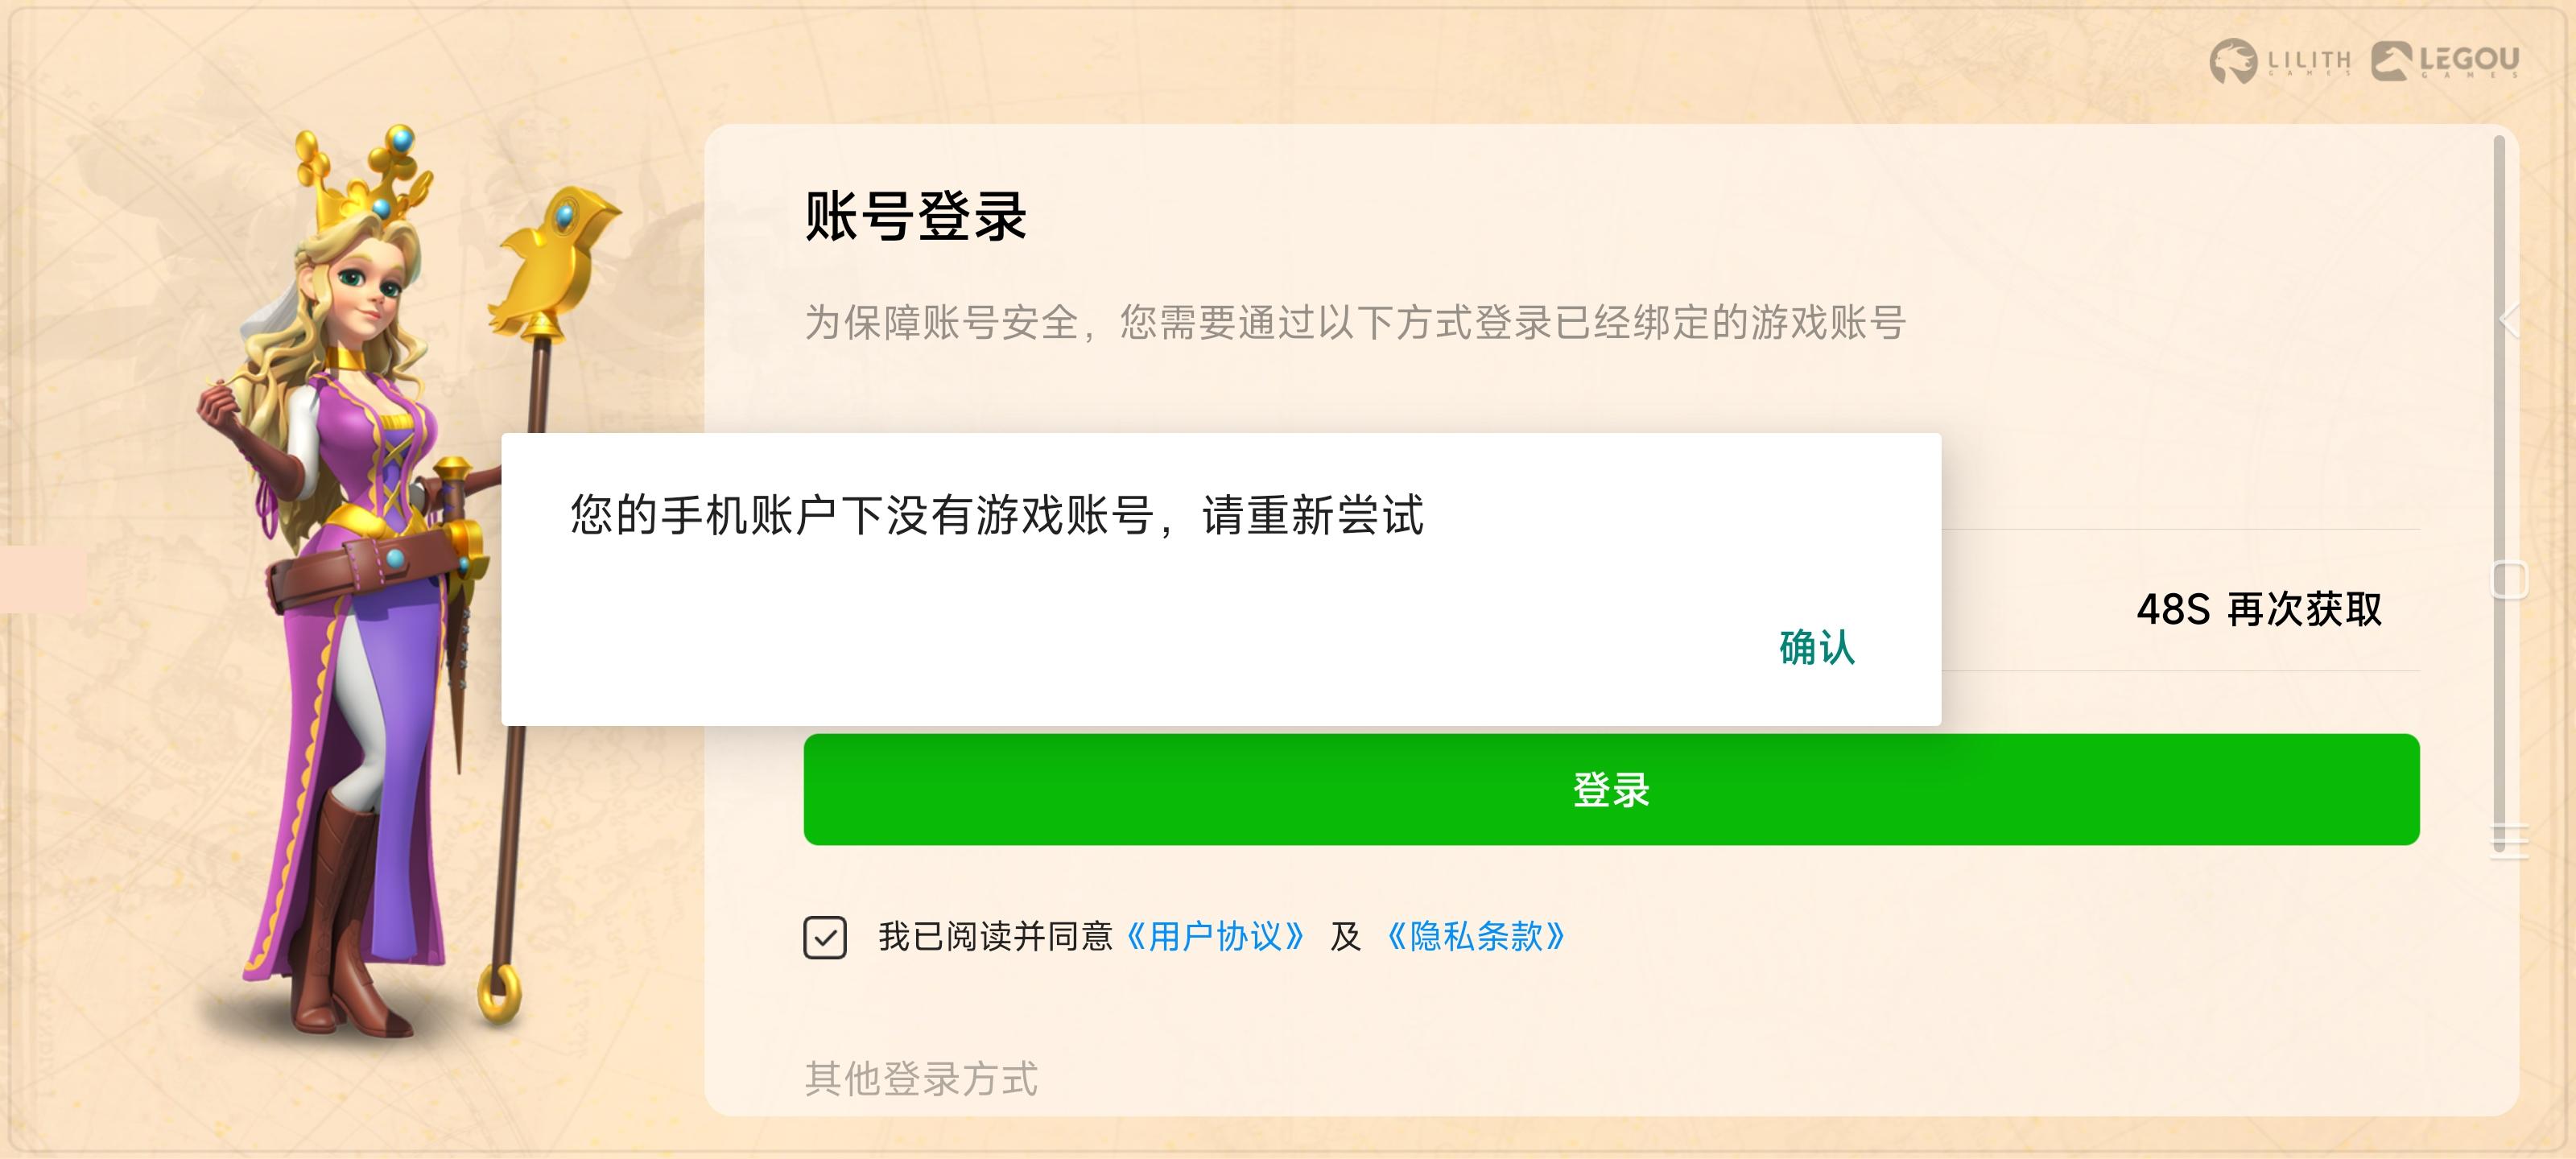Tap the Android back chevron icon
This screenshot has width=2576, height=1159.
(x=2509, y=320)
